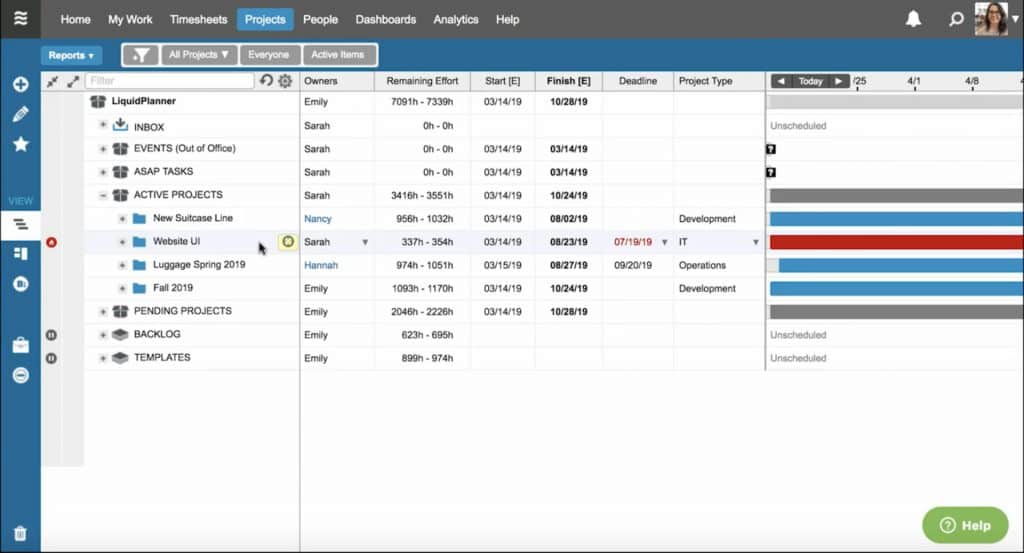
Task: Open the column settings gear icon
Action: coord(285,81)
